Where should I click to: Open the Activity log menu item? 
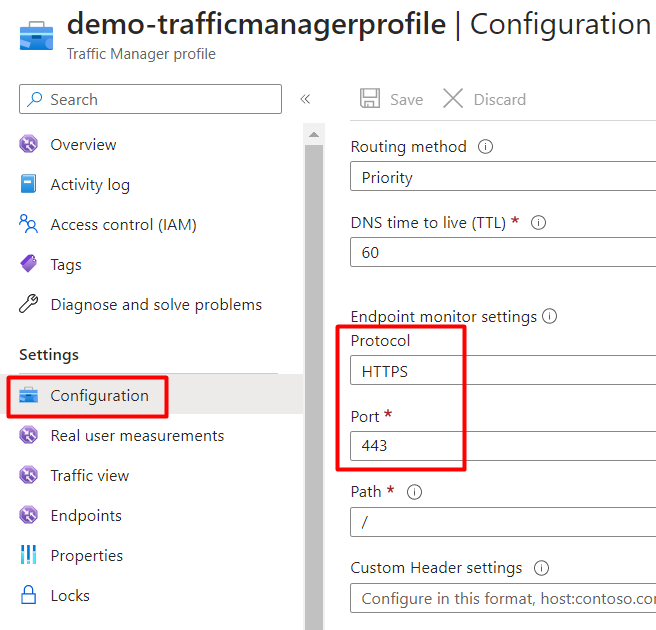pyautogui.click(x=90, y=185)
